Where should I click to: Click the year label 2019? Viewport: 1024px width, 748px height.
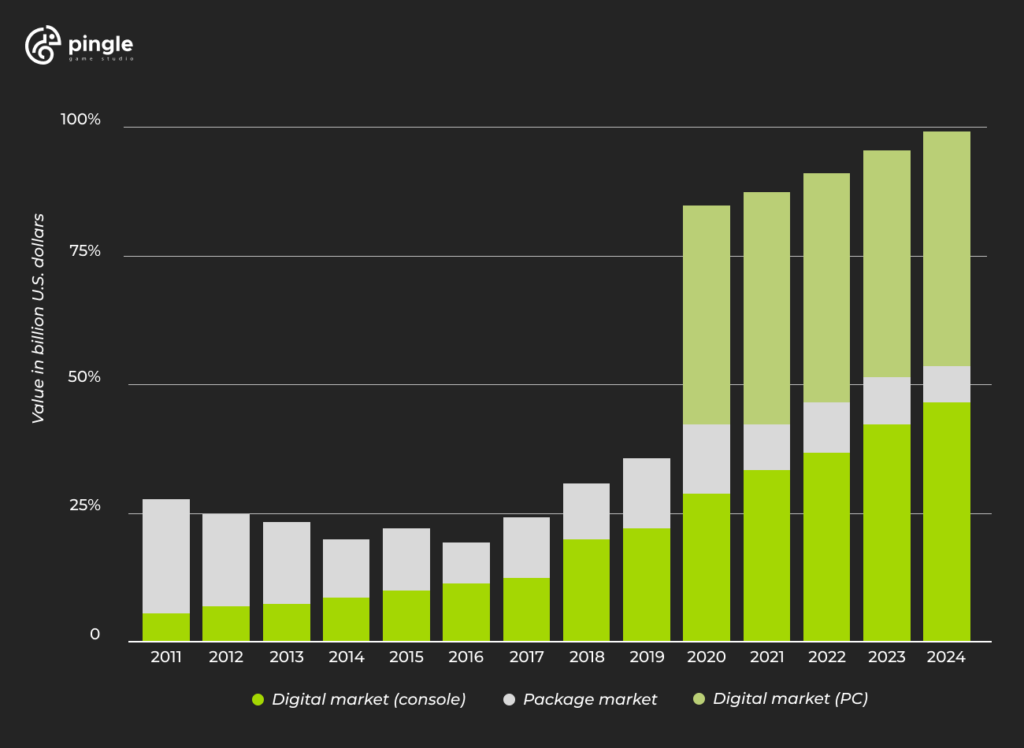point(647,657)
